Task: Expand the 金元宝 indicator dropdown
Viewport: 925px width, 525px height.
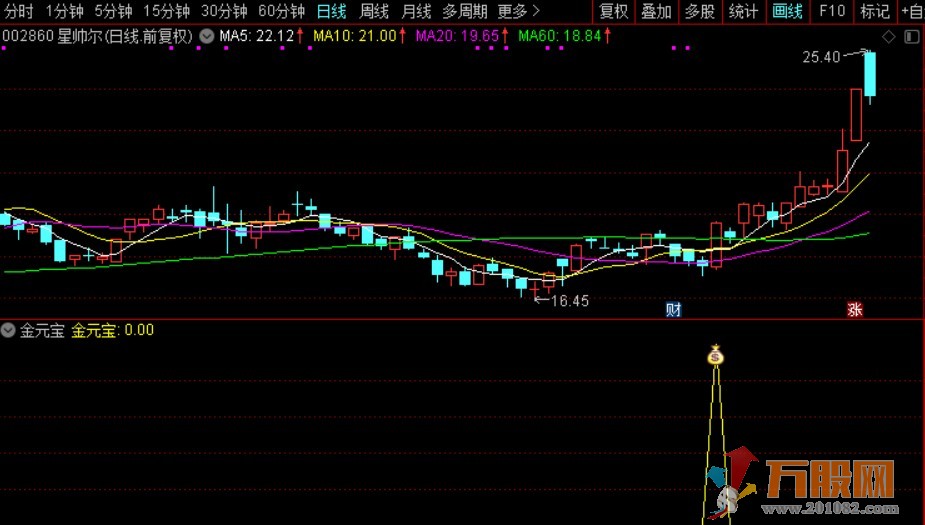Action: pyautogui.click(x=9, y=330)
